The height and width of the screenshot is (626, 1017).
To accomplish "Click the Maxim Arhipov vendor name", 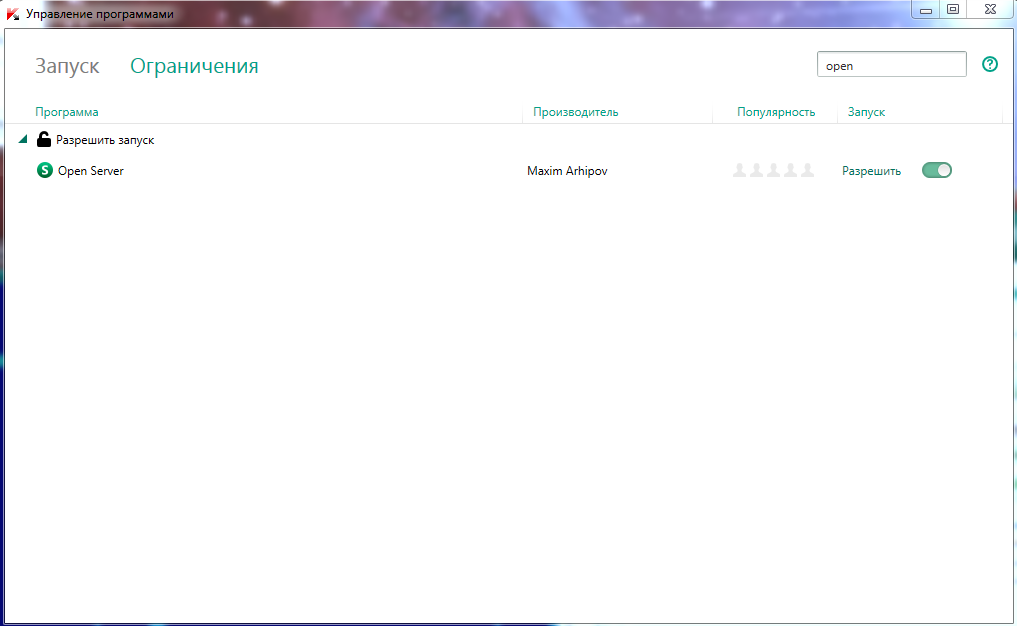I will [567, 171].
